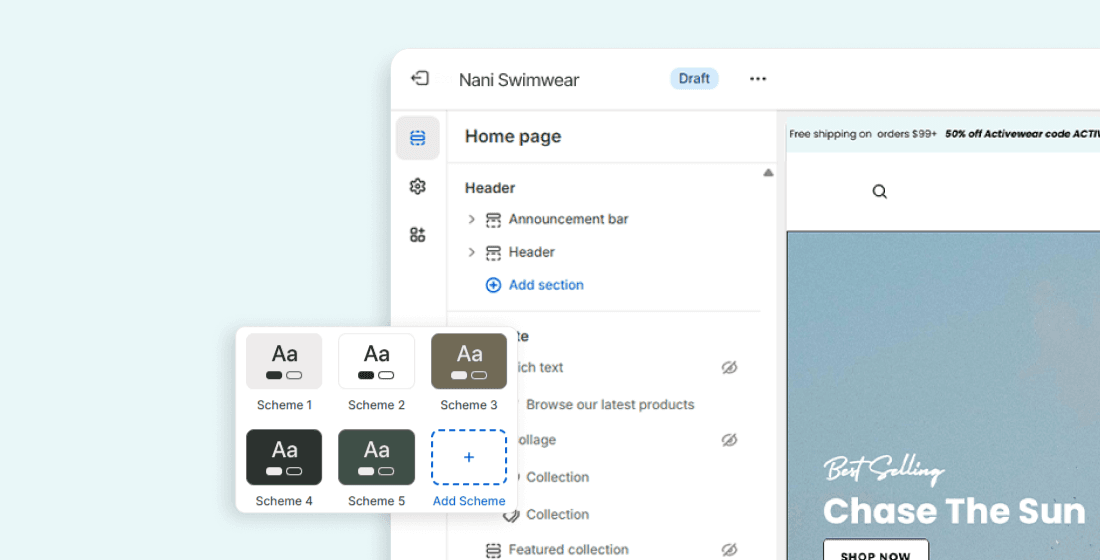
Task: Click the 50% off Activewear code text
Action: (1022, 133)
